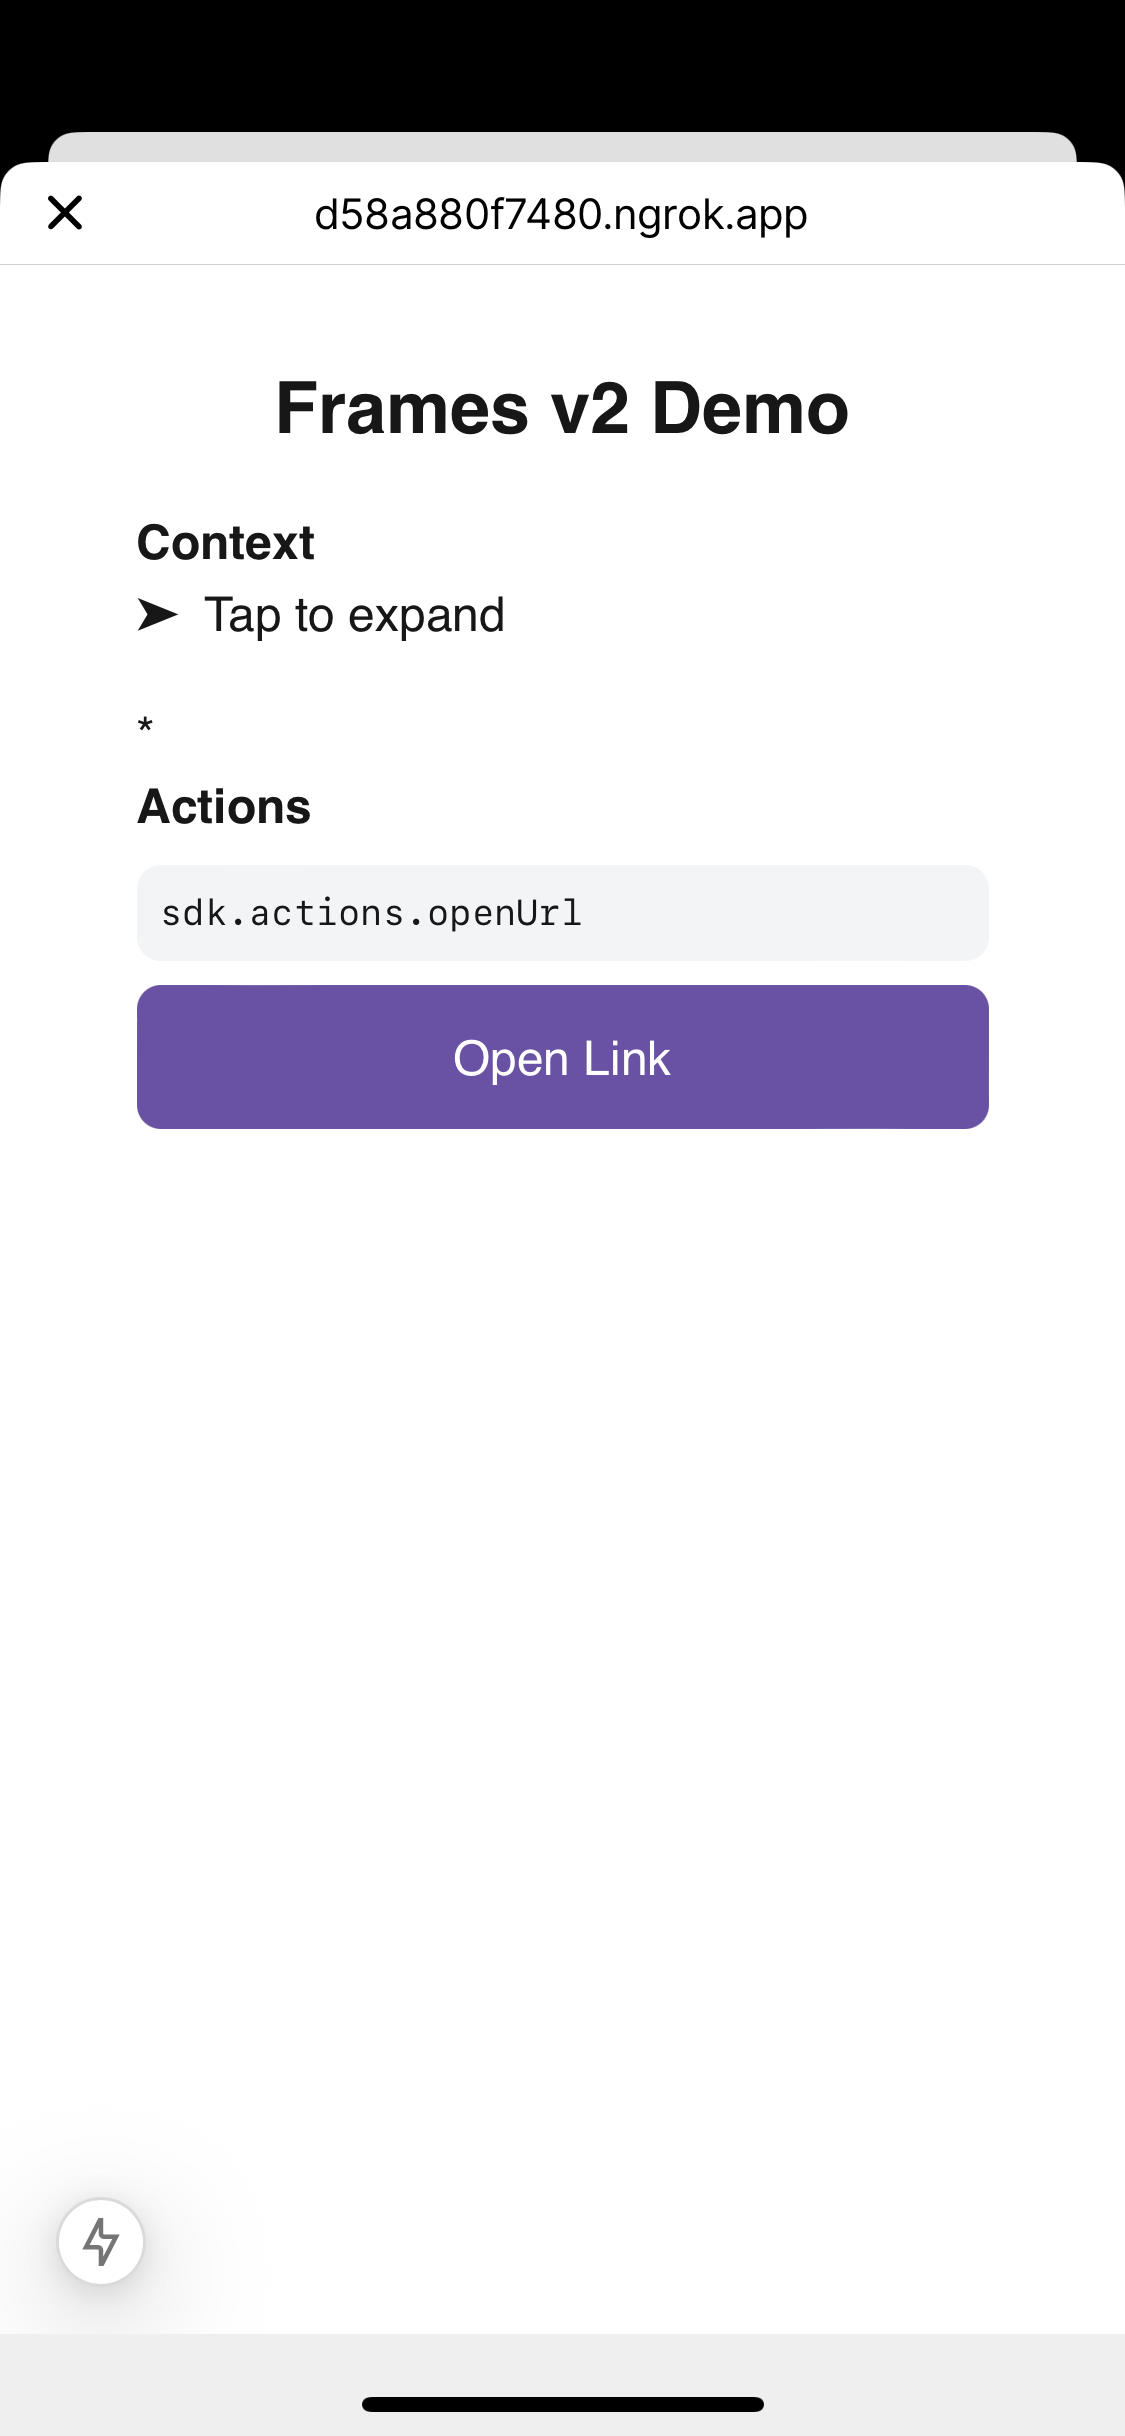The height and width of the screenshot is (2436, 1125).
Task: Select the Frames v2 Demo heading
Action: (562, 408)
